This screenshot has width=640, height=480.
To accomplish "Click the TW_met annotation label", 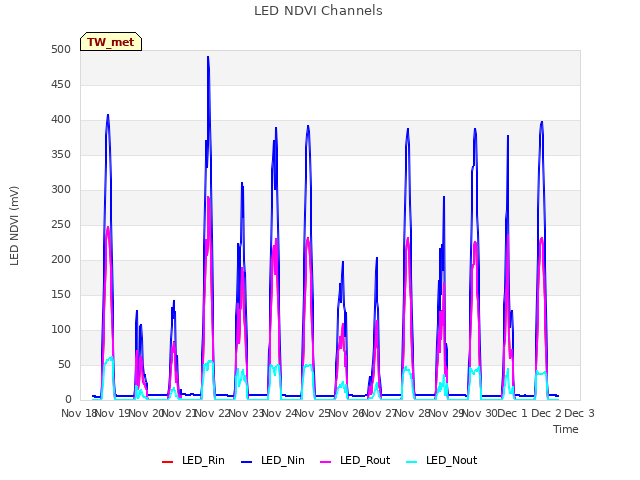I will [x=111, y=42].
